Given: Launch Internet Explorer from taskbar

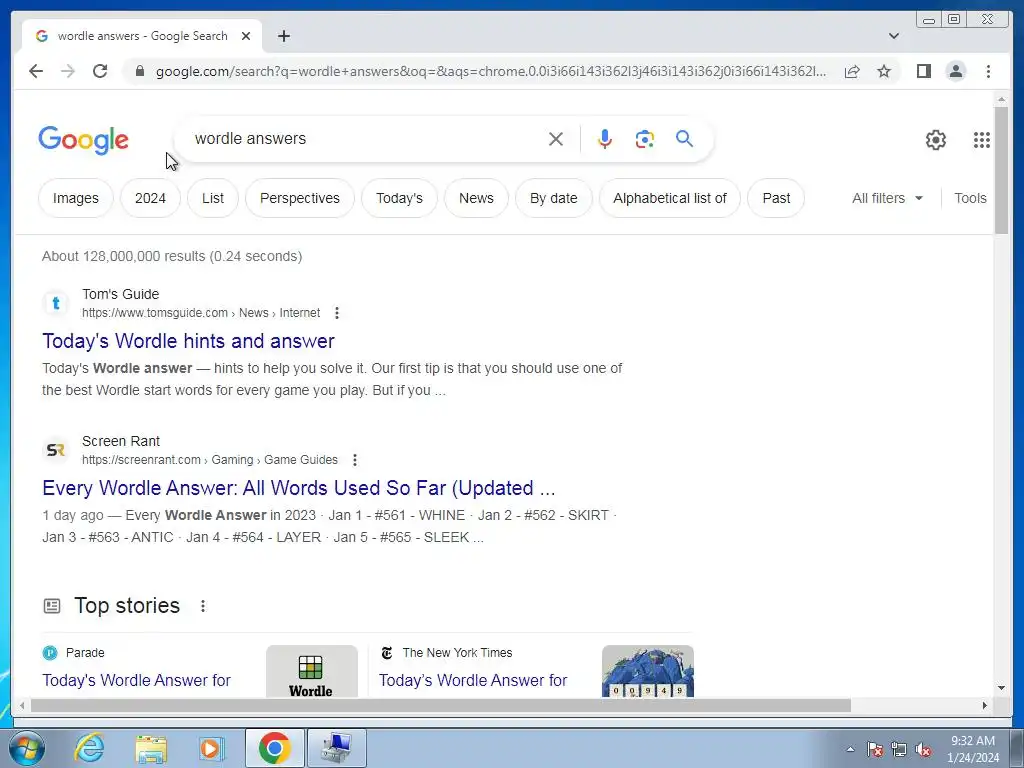Looking at the screenshot, I should [x=89, y=748].
